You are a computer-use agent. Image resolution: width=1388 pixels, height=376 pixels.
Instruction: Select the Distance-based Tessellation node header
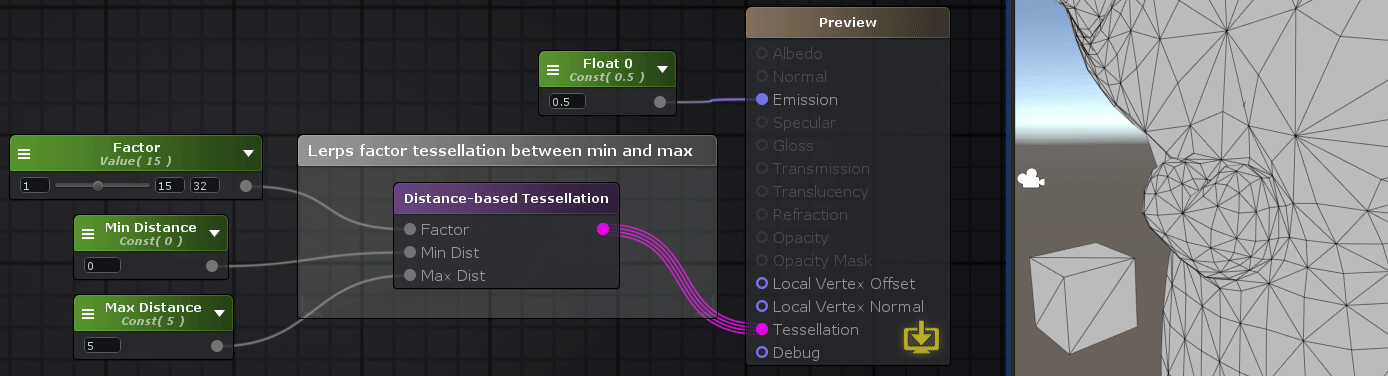506,198
